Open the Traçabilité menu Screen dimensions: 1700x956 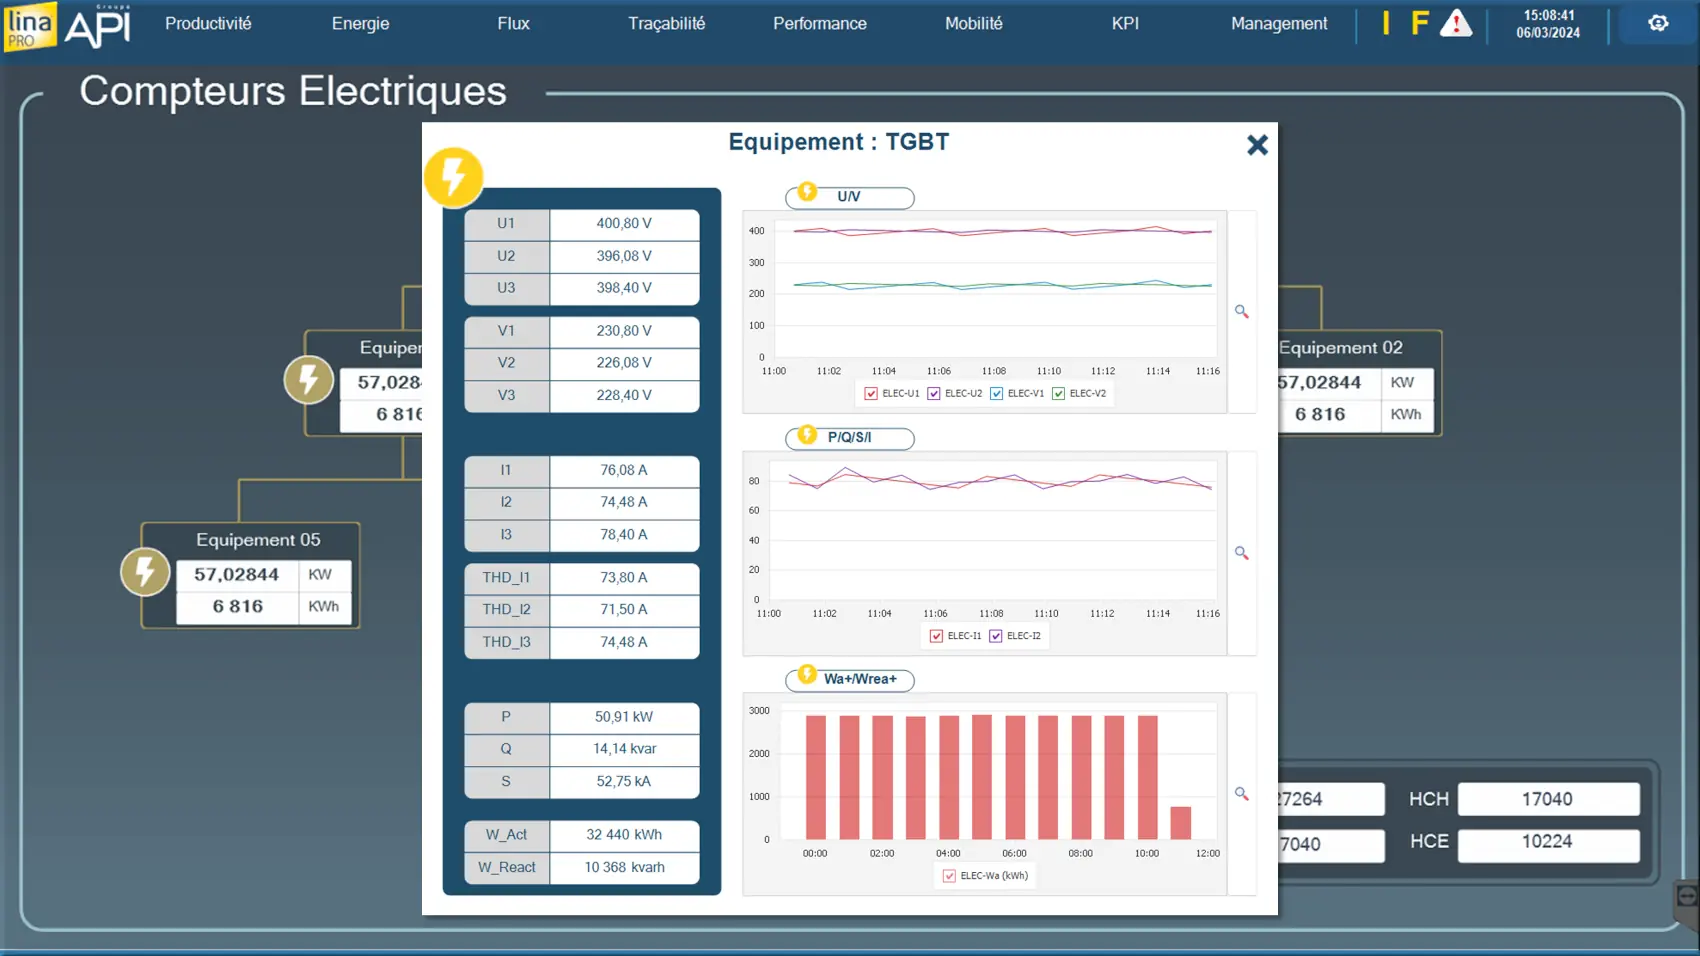[666, 23]
